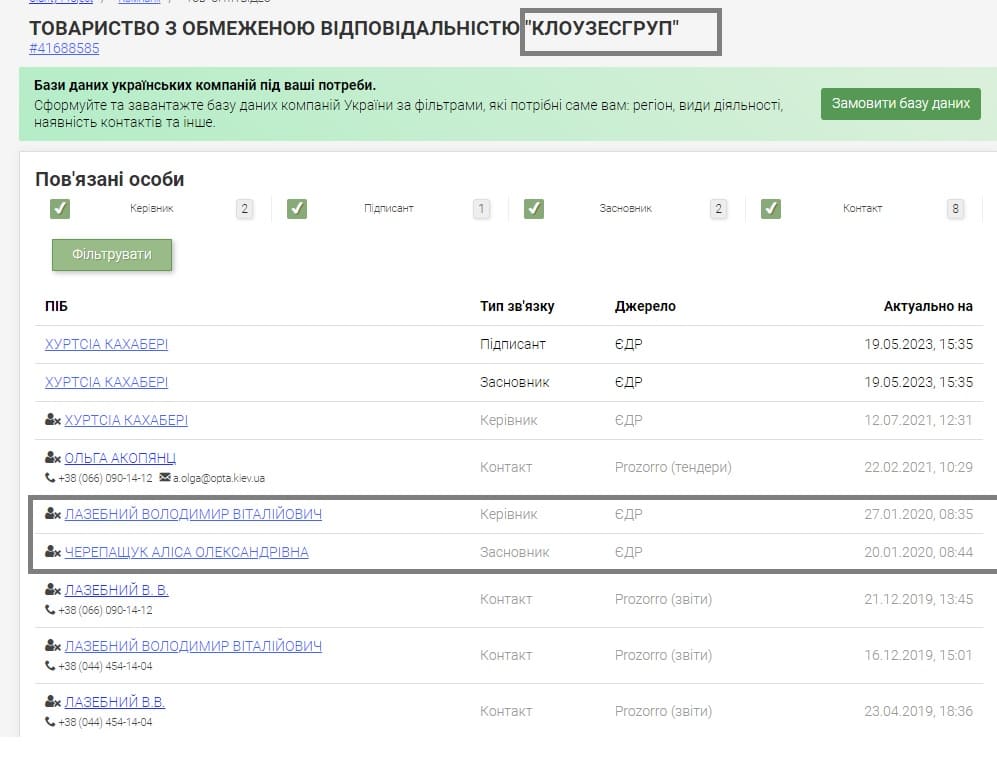This screenshot has width=997, height=768.
Task: Click the email envelope icon before a.olga@opta.kiev.ua
Action: coord(164,478)
